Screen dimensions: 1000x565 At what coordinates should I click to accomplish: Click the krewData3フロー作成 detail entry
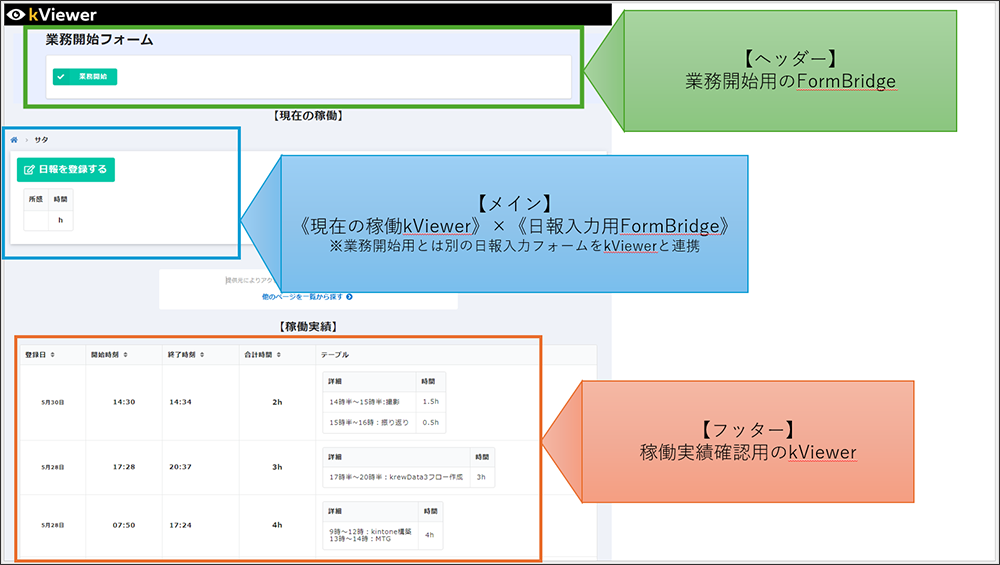(396, 477)
